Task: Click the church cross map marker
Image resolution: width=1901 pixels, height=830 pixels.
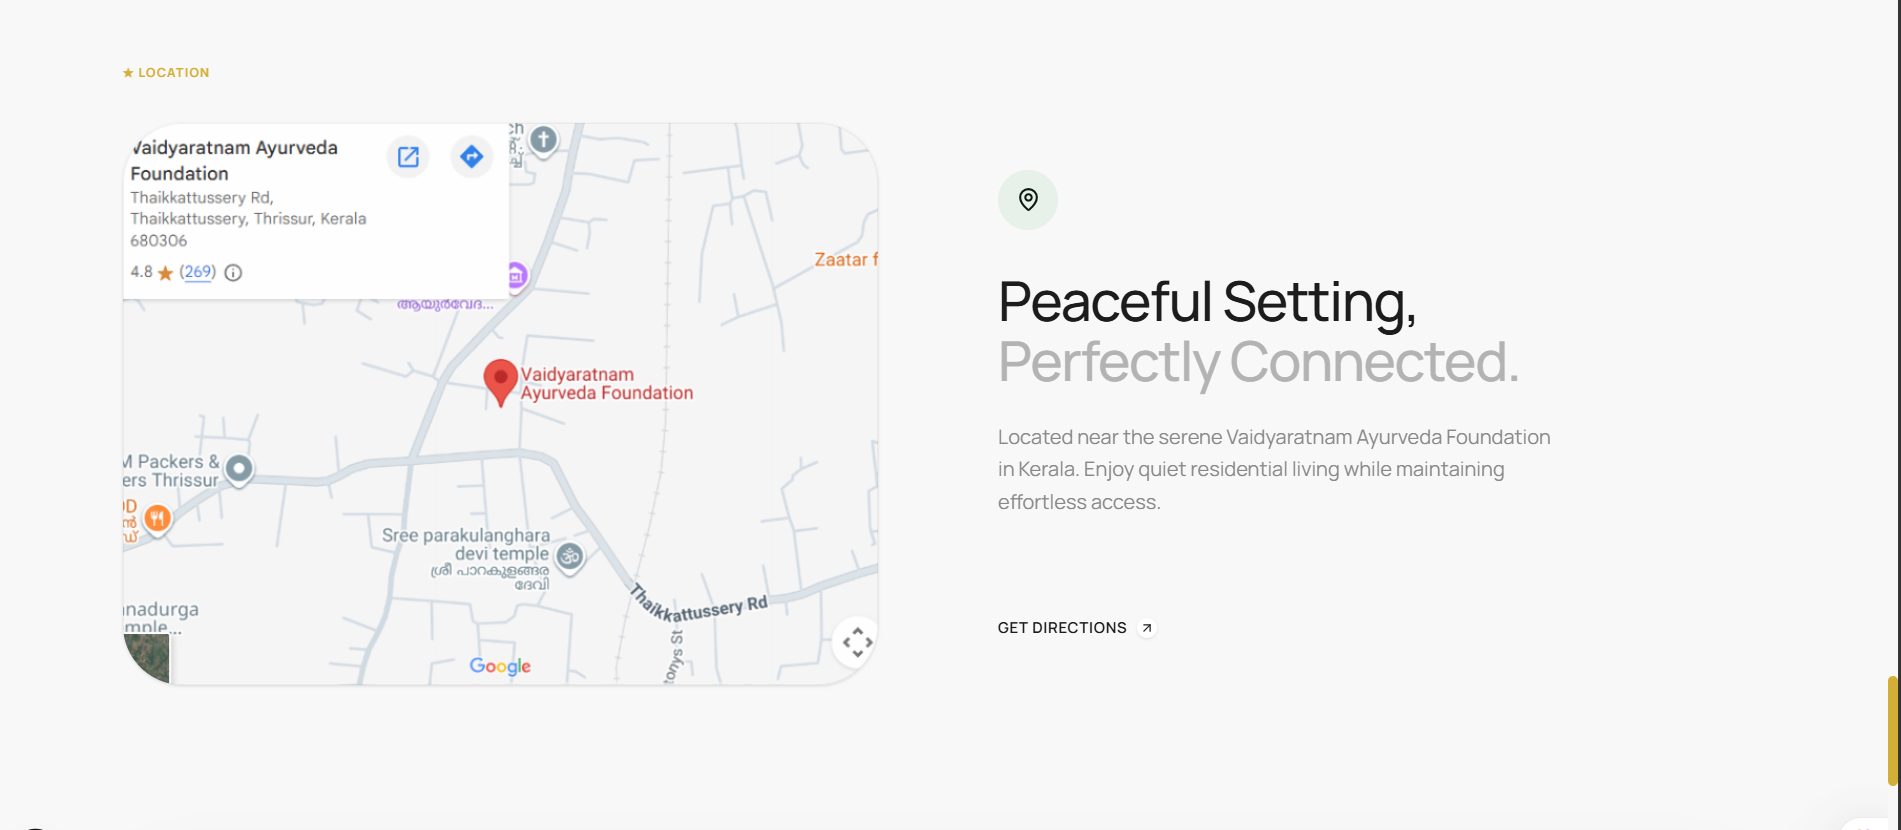Action: [543, 141]
